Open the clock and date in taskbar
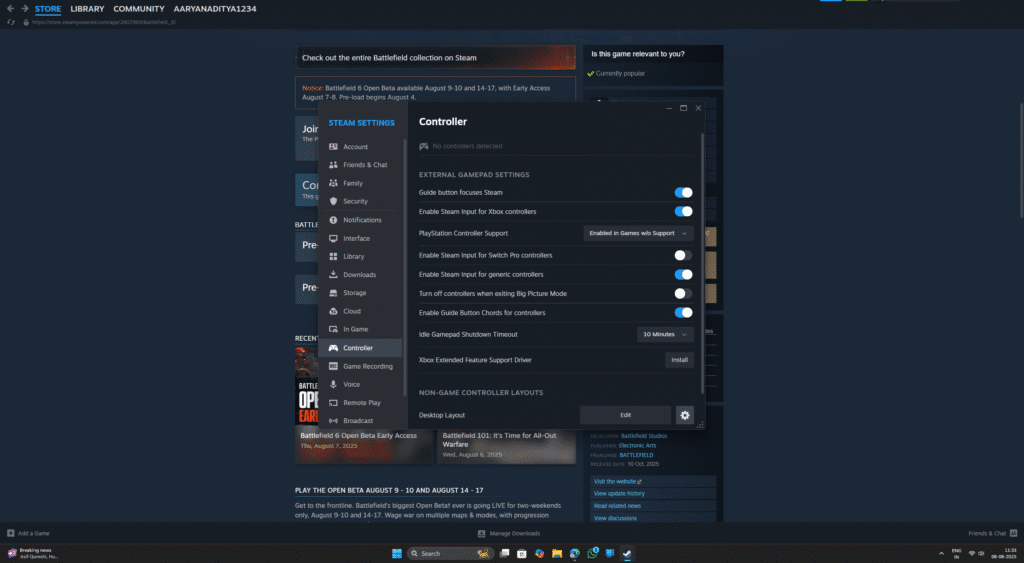The height and width of the screenshot is (563, 1024). pos(1003,553)
